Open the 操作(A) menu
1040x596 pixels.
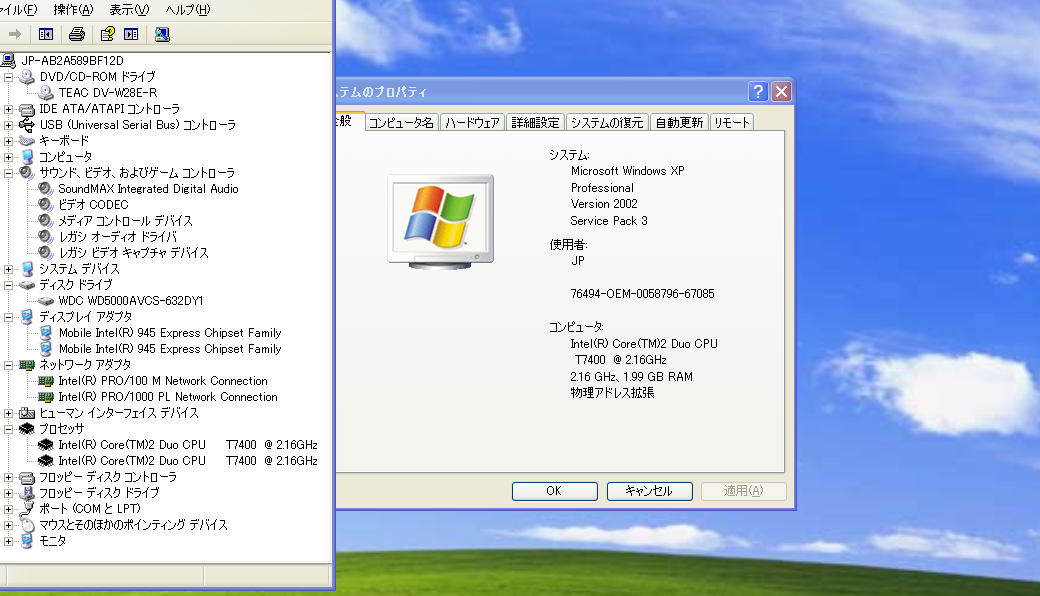coord(73,9)
